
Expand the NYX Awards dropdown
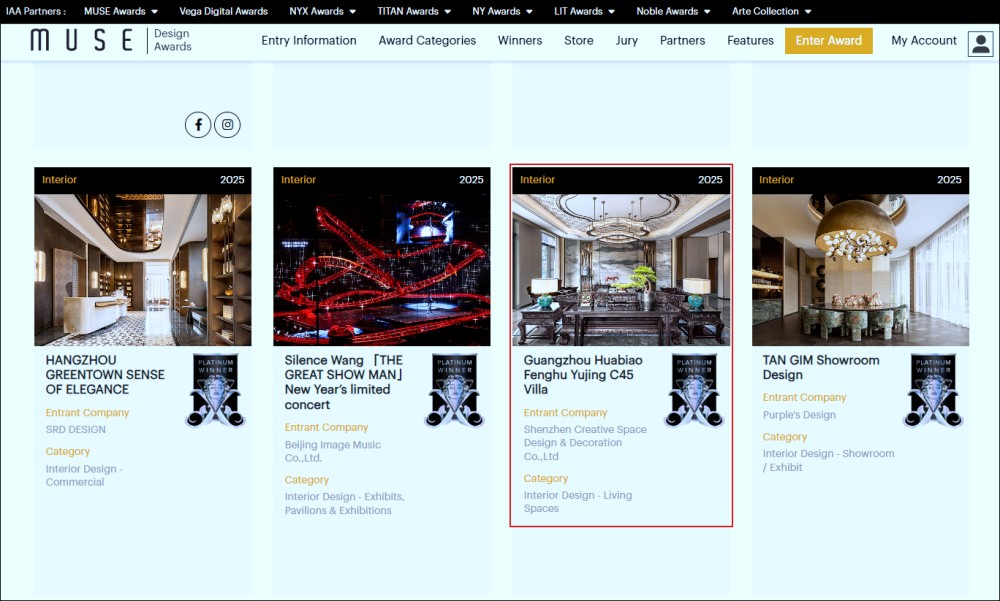322,12
